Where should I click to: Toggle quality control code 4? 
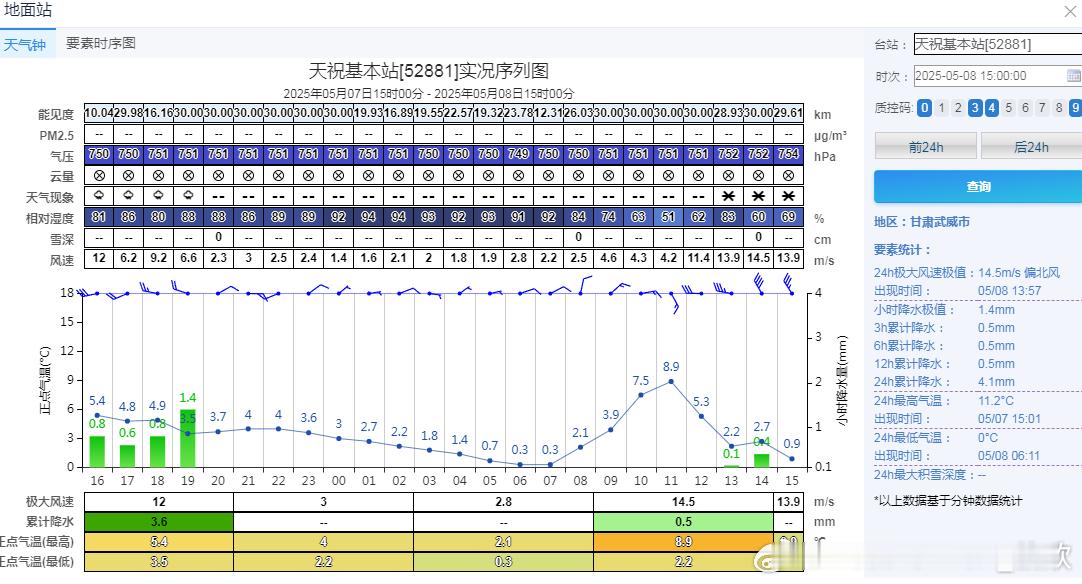992,108
